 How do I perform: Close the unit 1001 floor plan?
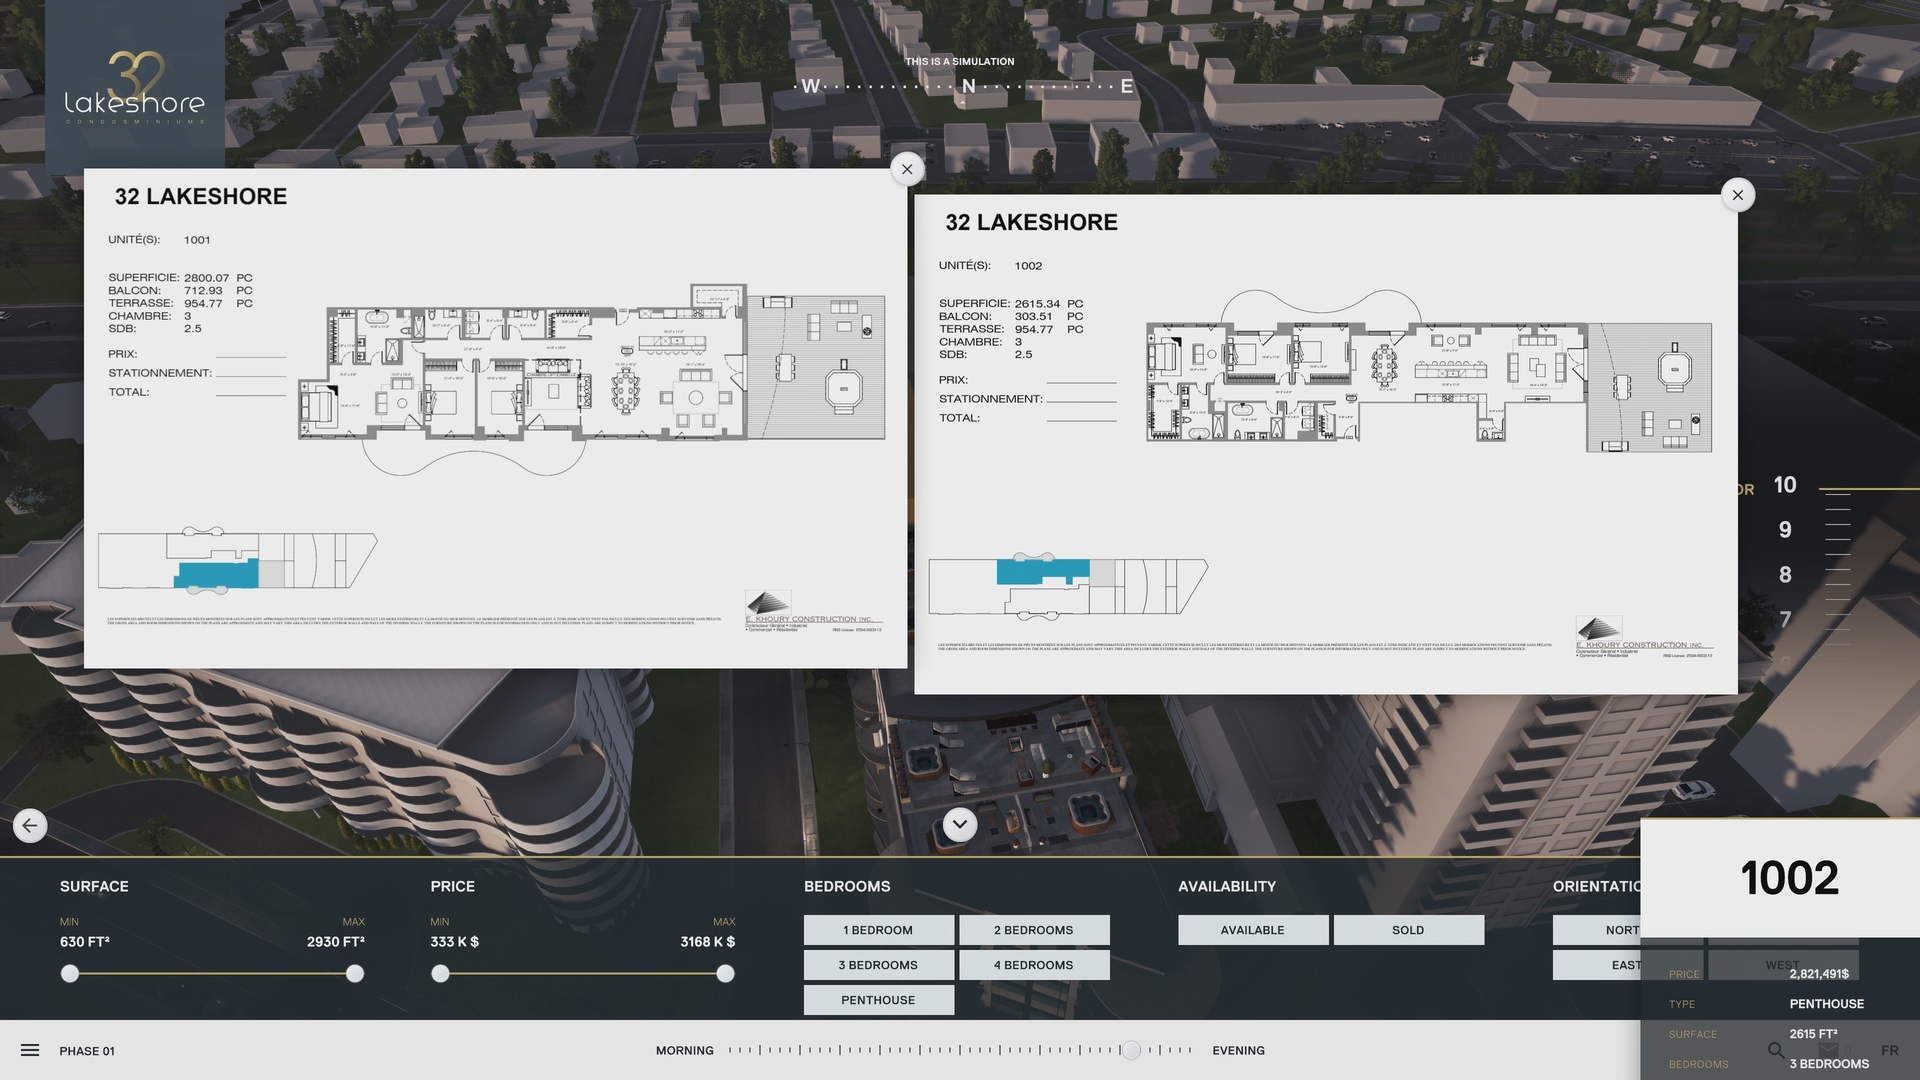point(907,169)
